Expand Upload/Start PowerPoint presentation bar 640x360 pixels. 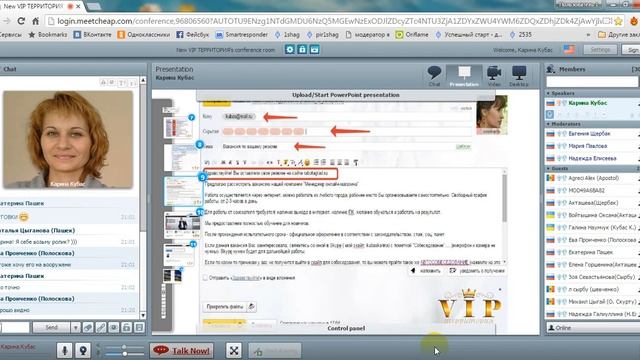click(x=345, y=95)
